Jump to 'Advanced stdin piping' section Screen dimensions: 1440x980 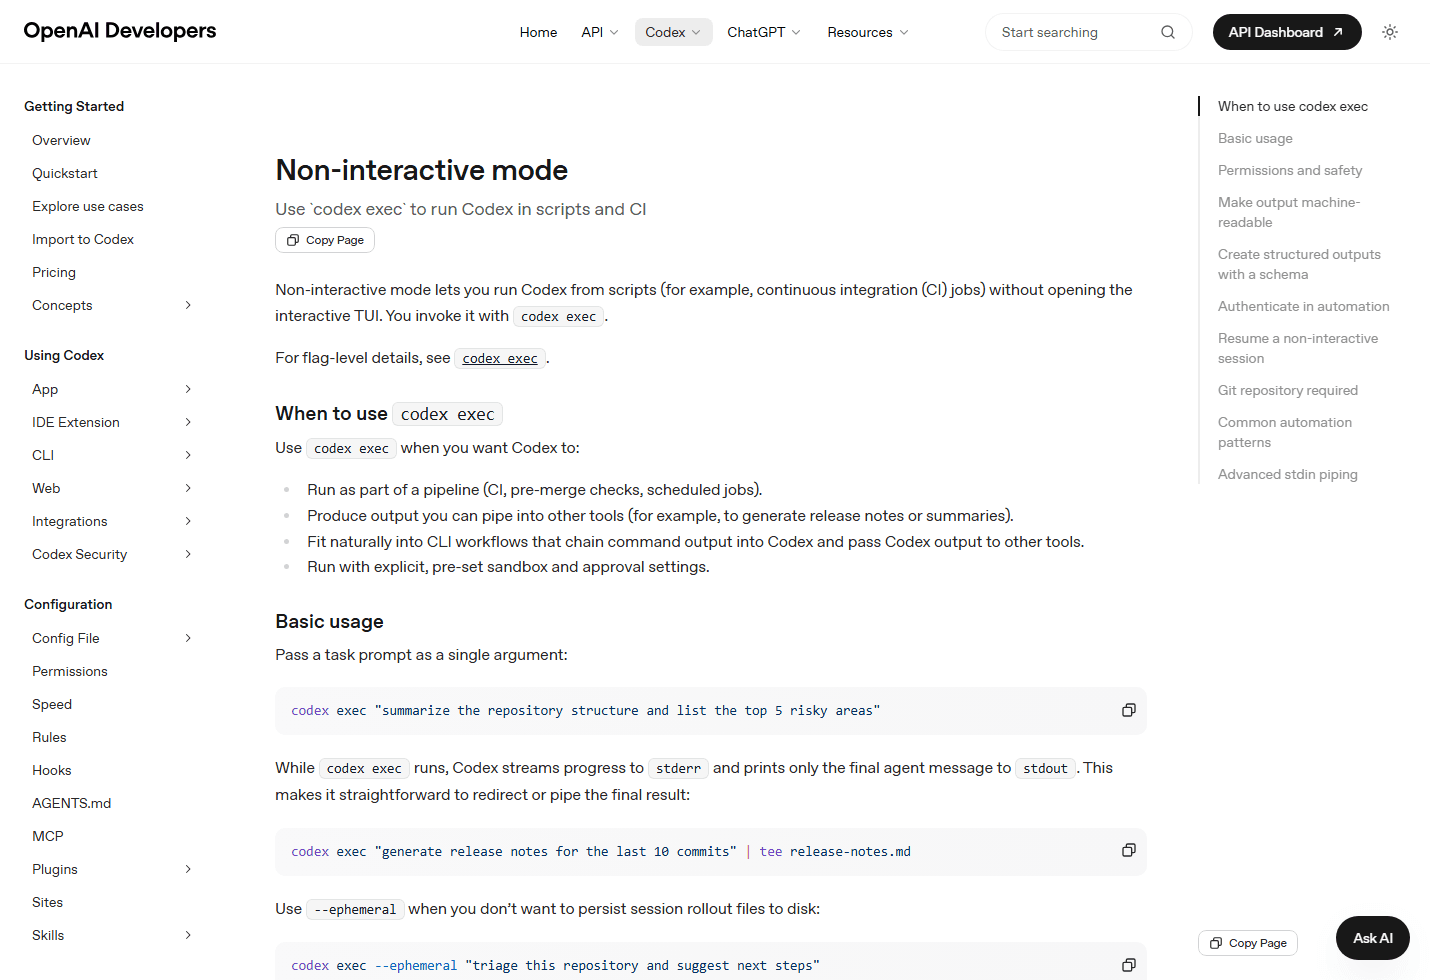click(1288, 474)
